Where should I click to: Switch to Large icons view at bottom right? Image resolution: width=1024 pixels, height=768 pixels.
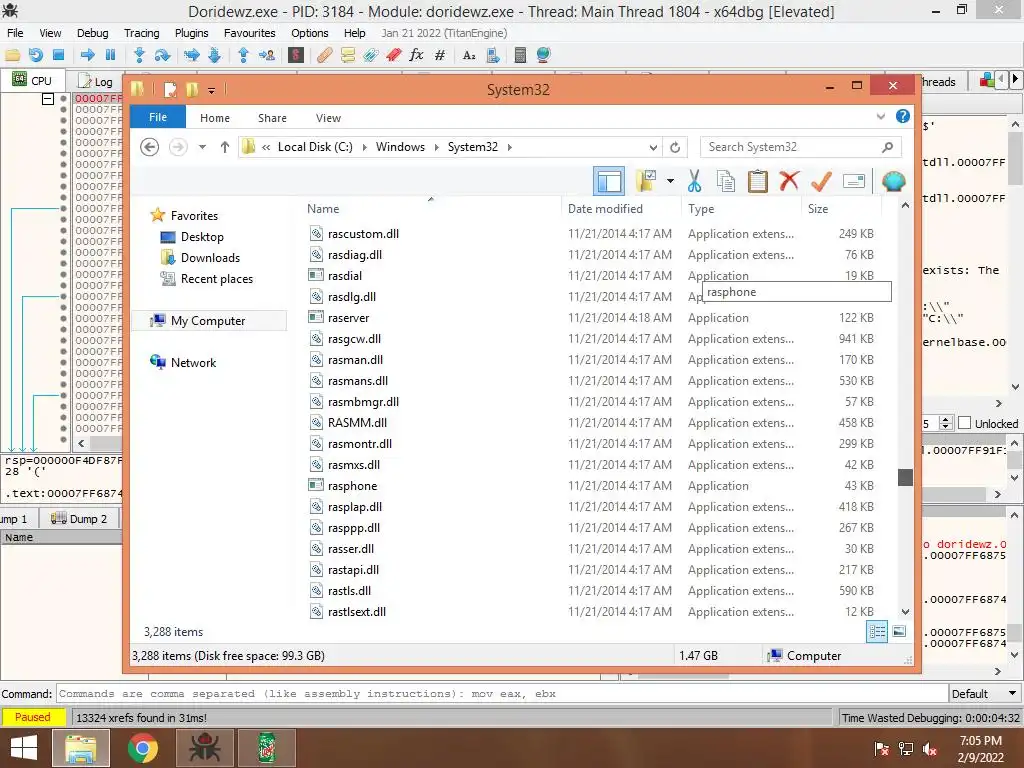tap(899, 631)
